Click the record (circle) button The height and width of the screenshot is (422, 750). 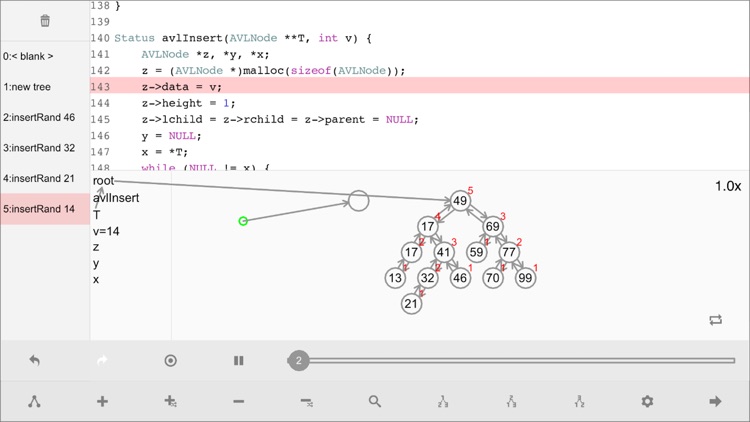pyautogui.click(x=170, y=360)
